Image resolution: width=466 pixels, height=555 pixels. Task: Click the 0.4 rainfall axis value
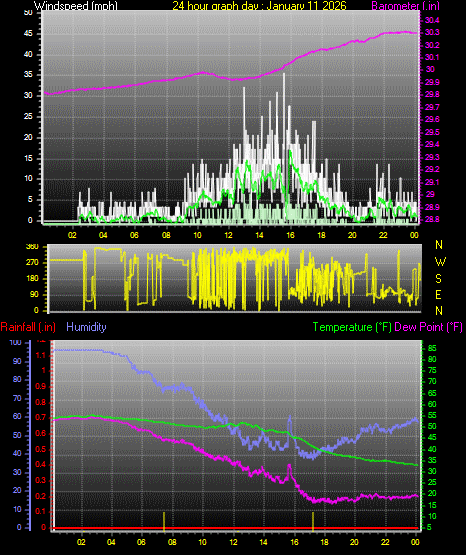click(x=41, y=464)
